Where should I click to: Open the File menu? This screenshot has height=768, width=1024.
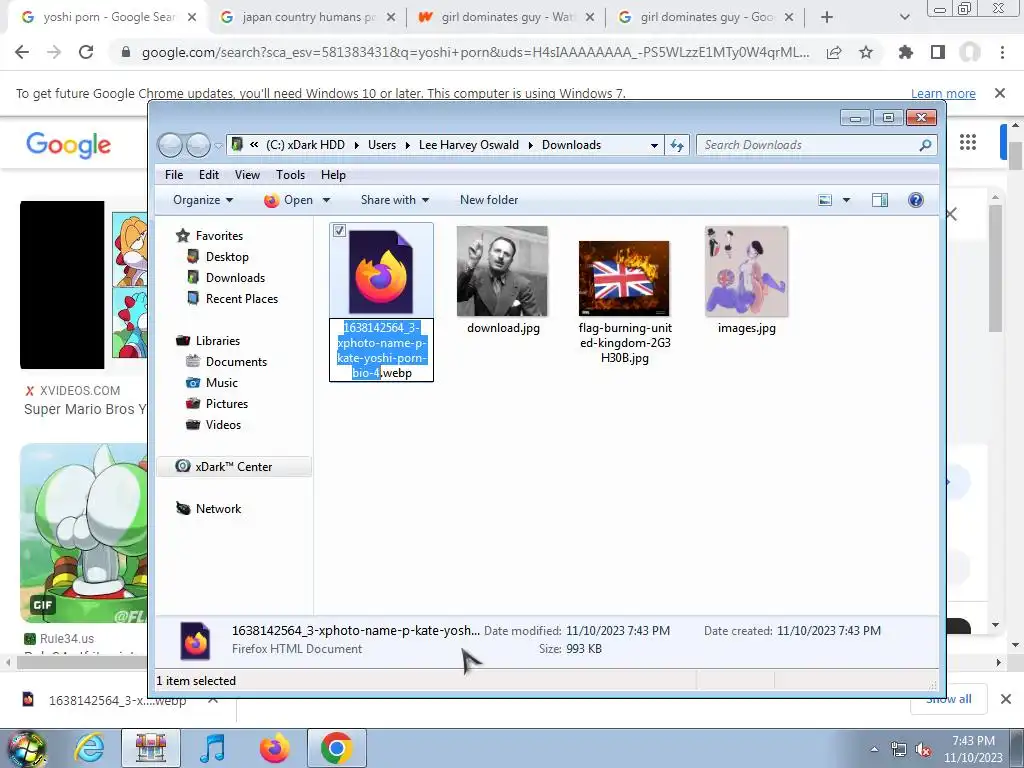tap(174, 175)
